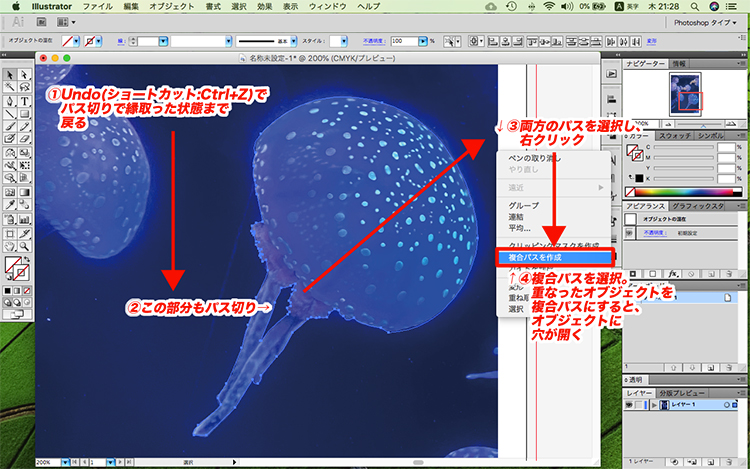Choose グループ in the context menu

(524, 206)
